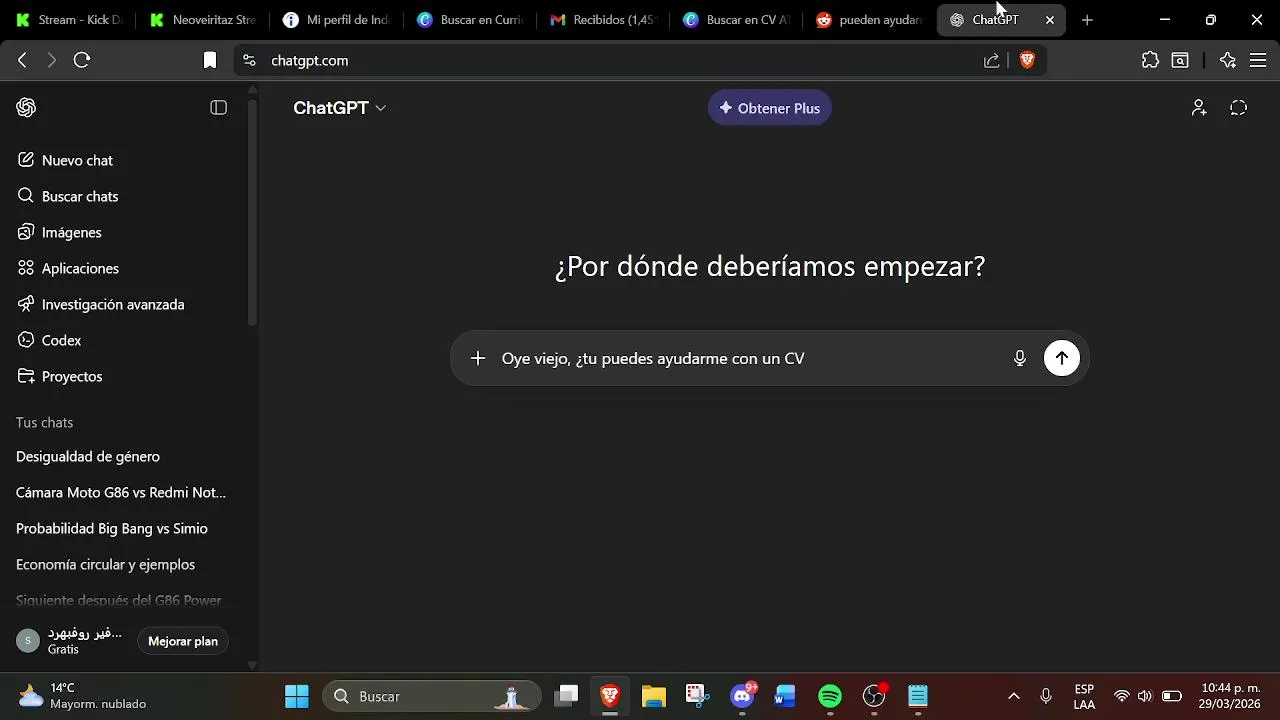The image size is (1280, 720).
Task: Open the extensions puzzle icon
Action: 1150,60
